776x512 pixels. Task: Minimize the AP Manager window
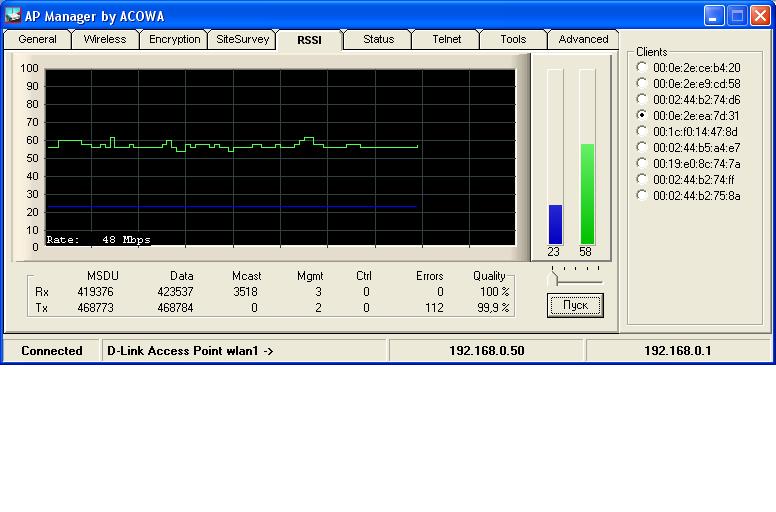pyautogui.click(x=713, y=15)
